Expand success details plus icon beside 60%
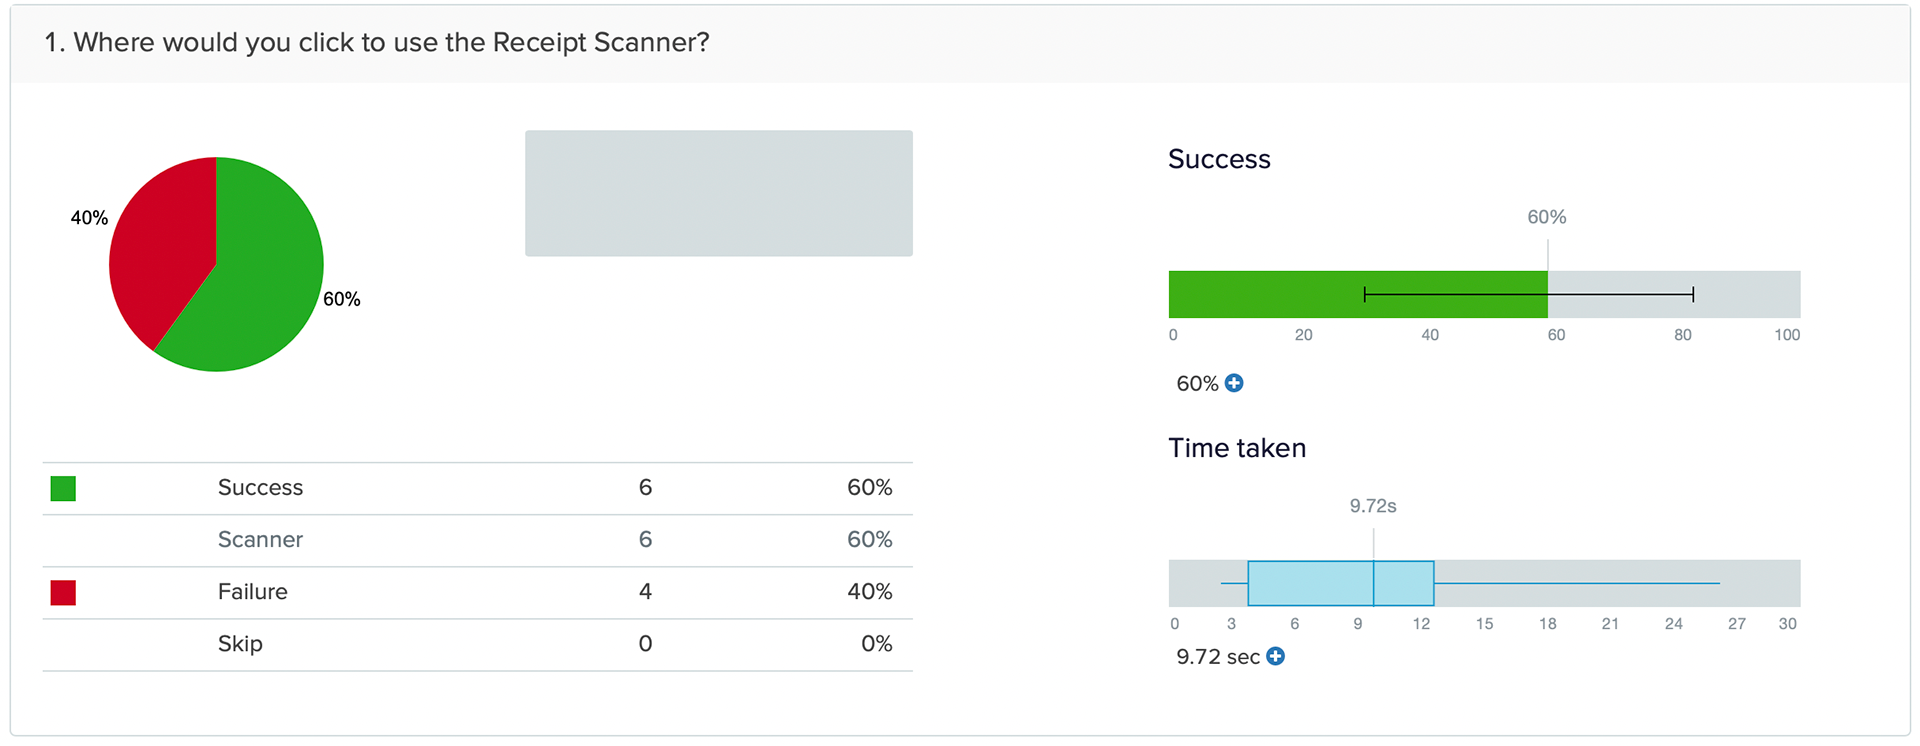 click(1234, 383)
